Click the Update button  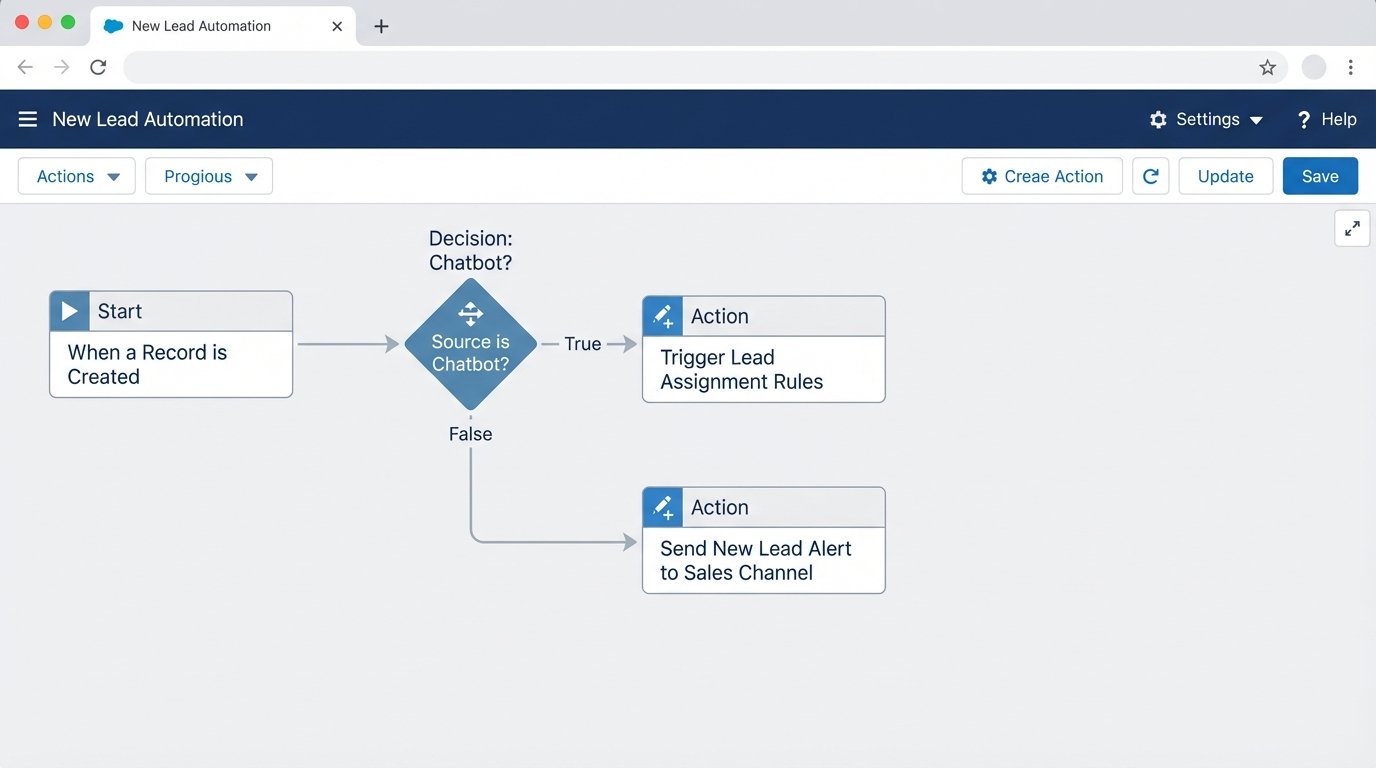point(1225,176)
